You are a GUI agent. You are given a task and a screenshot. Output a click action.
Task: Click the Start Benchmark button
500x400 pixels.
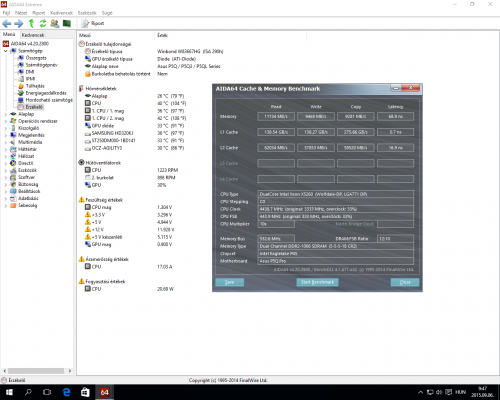pos(317,282)
